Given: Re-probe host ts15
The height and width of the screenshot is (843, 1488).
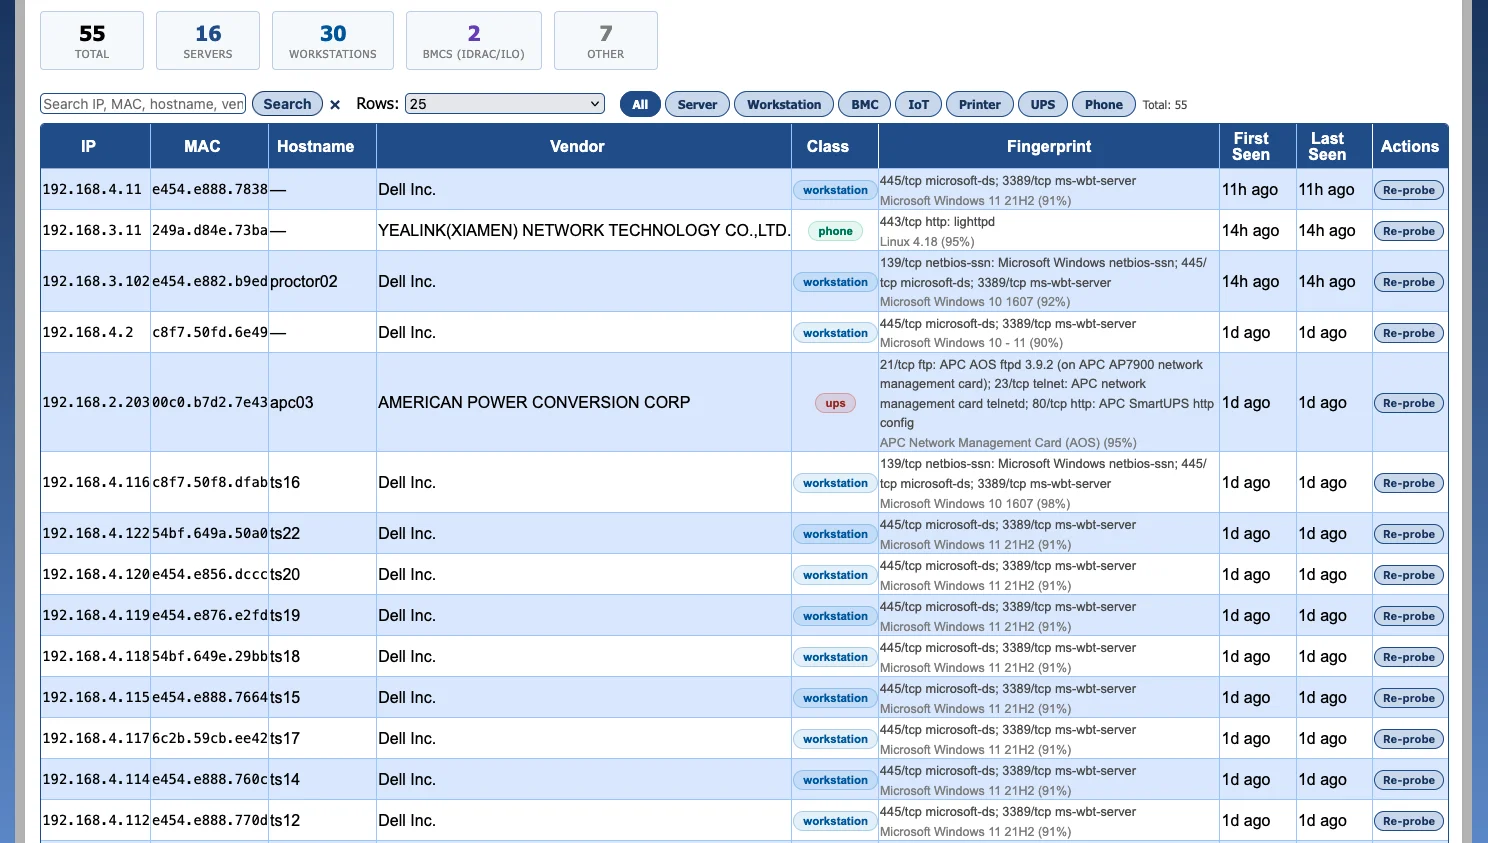Looking at the screenshot, I should point(1409,698).
